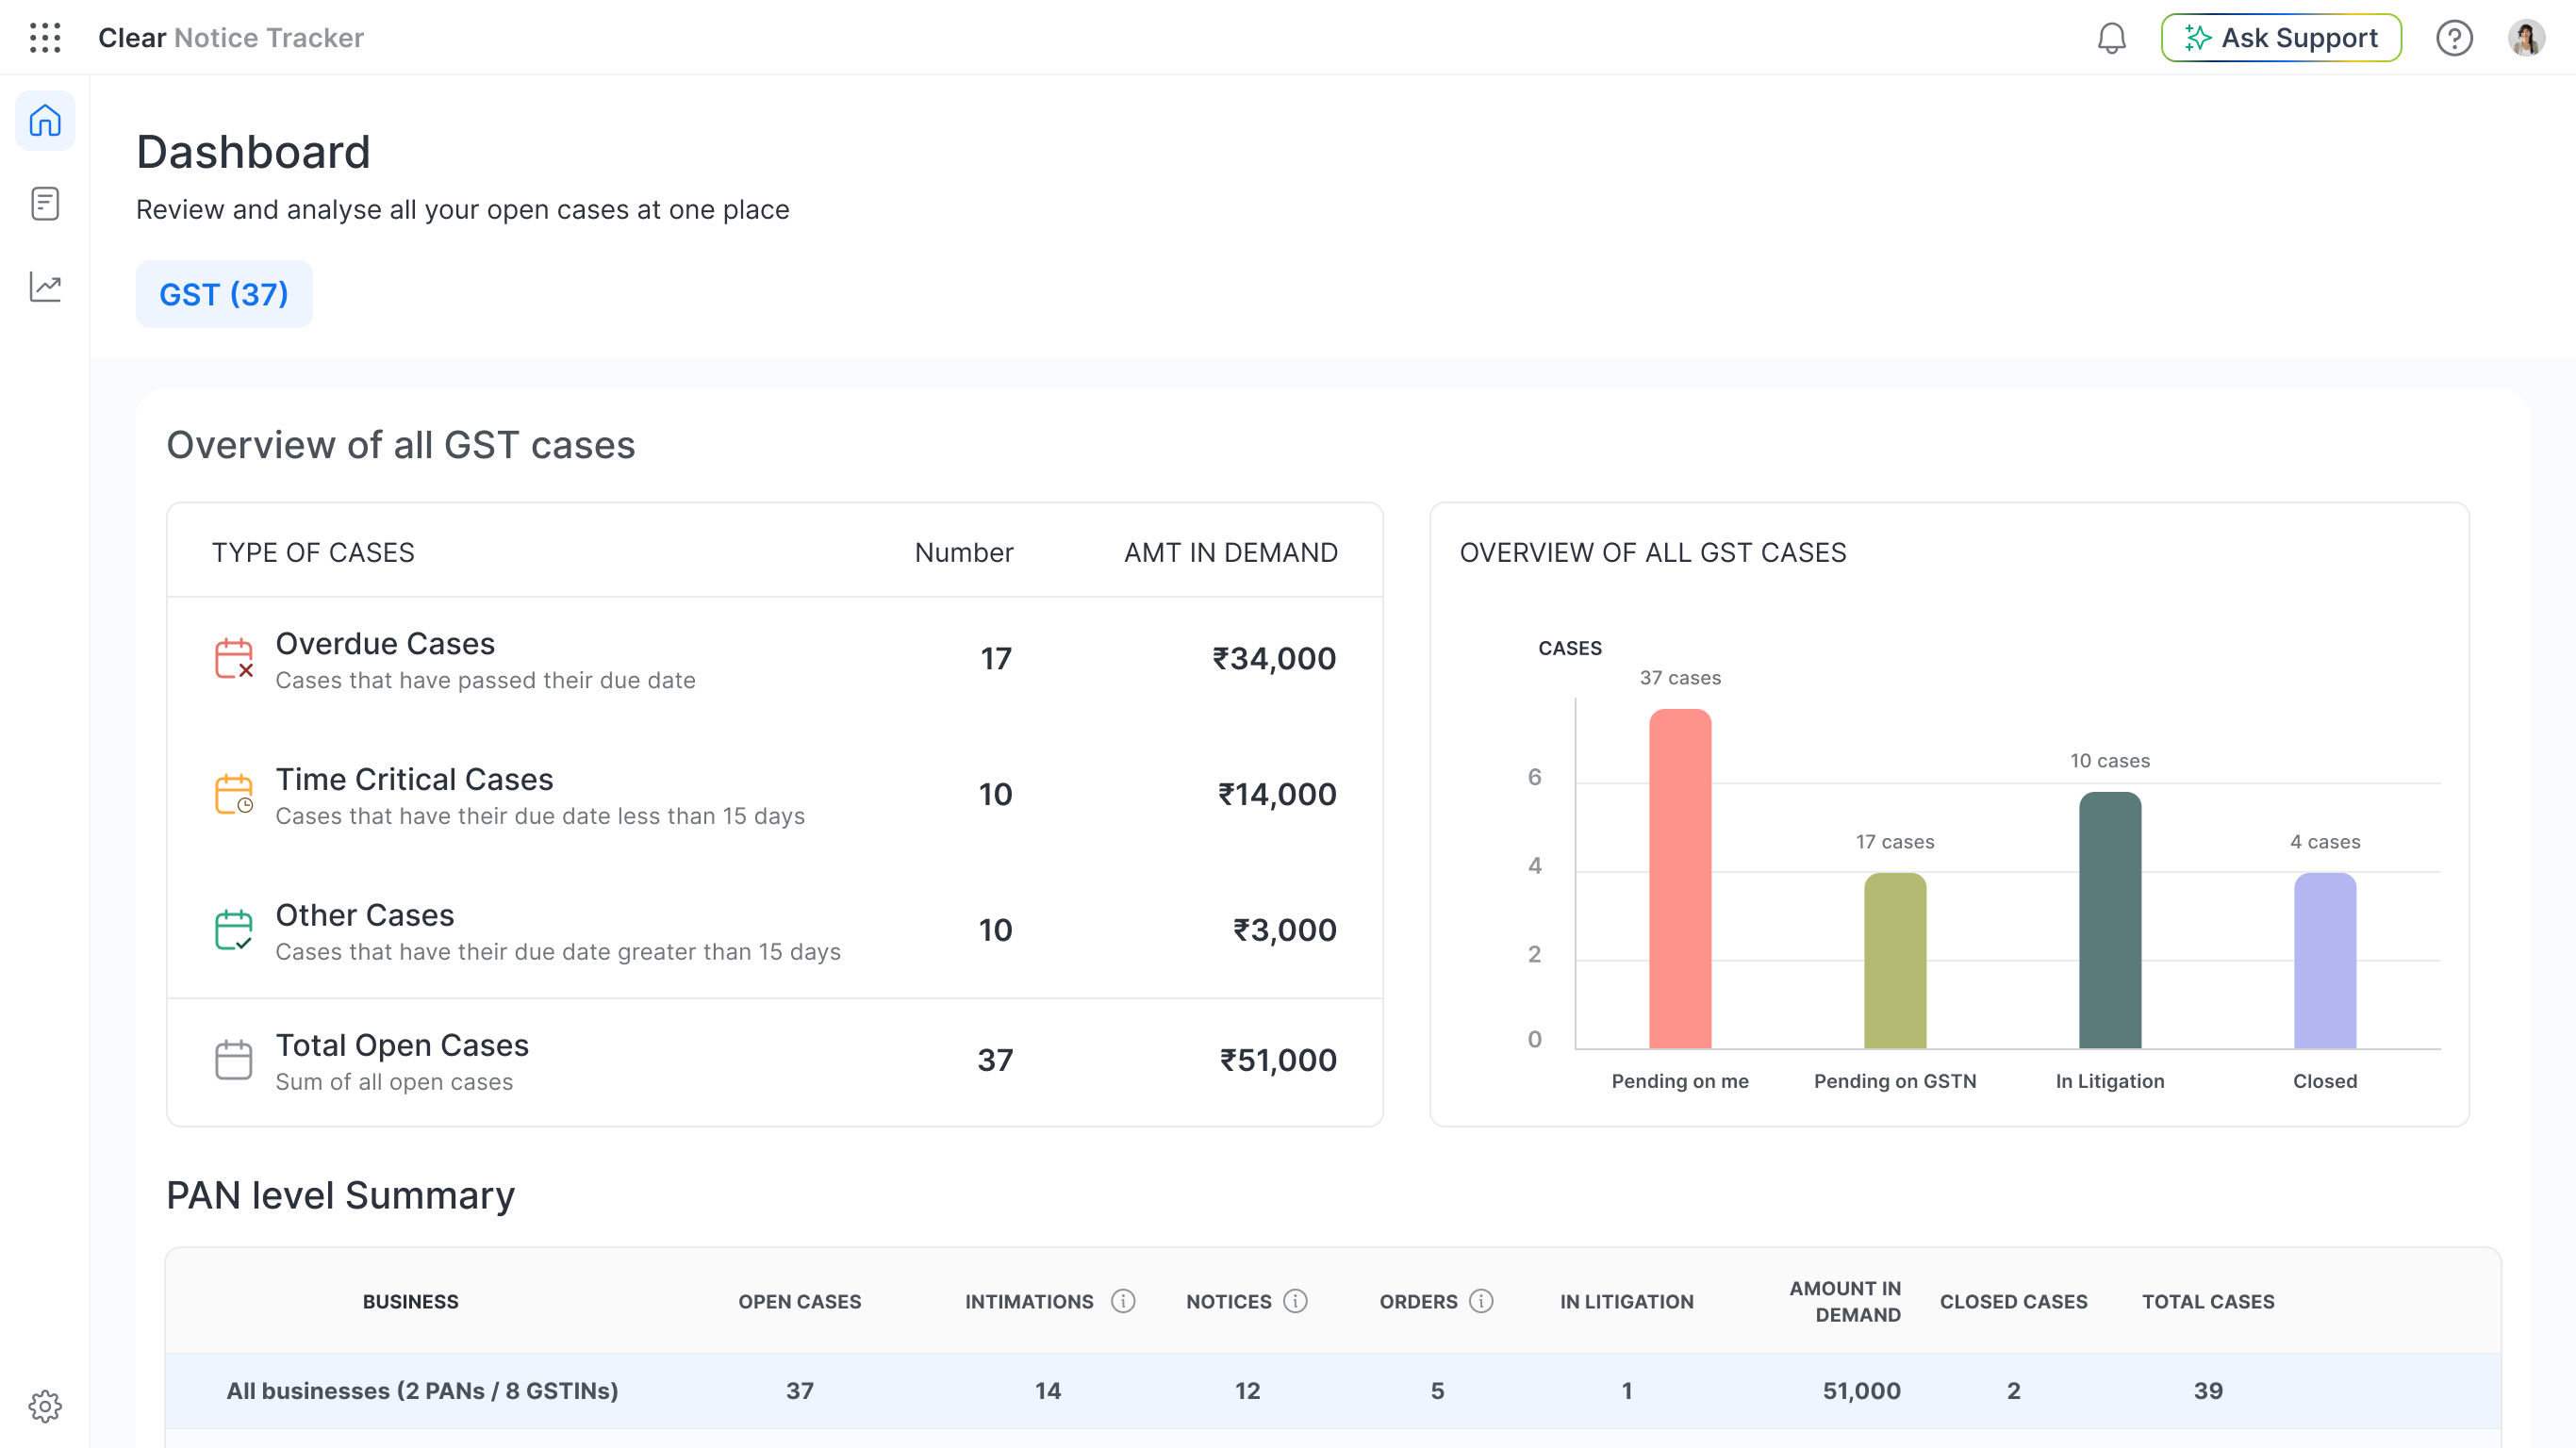The height and width of the screenshot is (1448, 2576).
Task: Click ₹34,000 amount for Overdue Cases
Action: (1274, 659)
